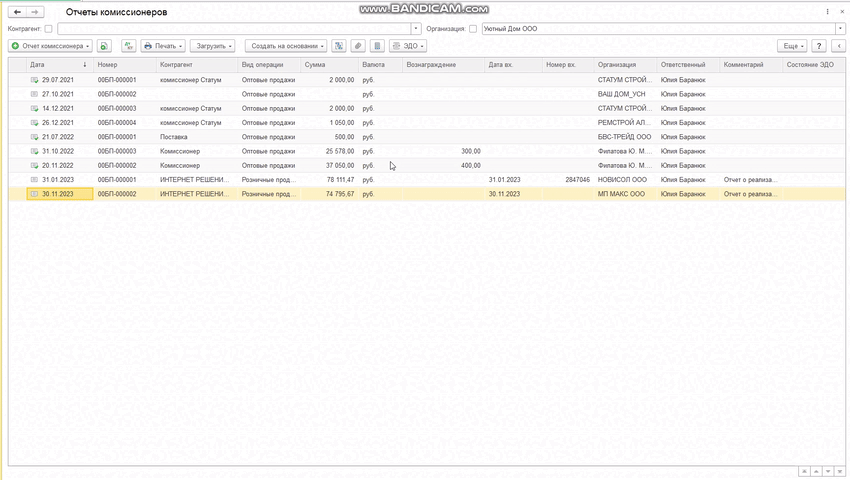Jump to list start with bottom-right arrow
This screenshot has width=850, height=480.
[804, 471]
